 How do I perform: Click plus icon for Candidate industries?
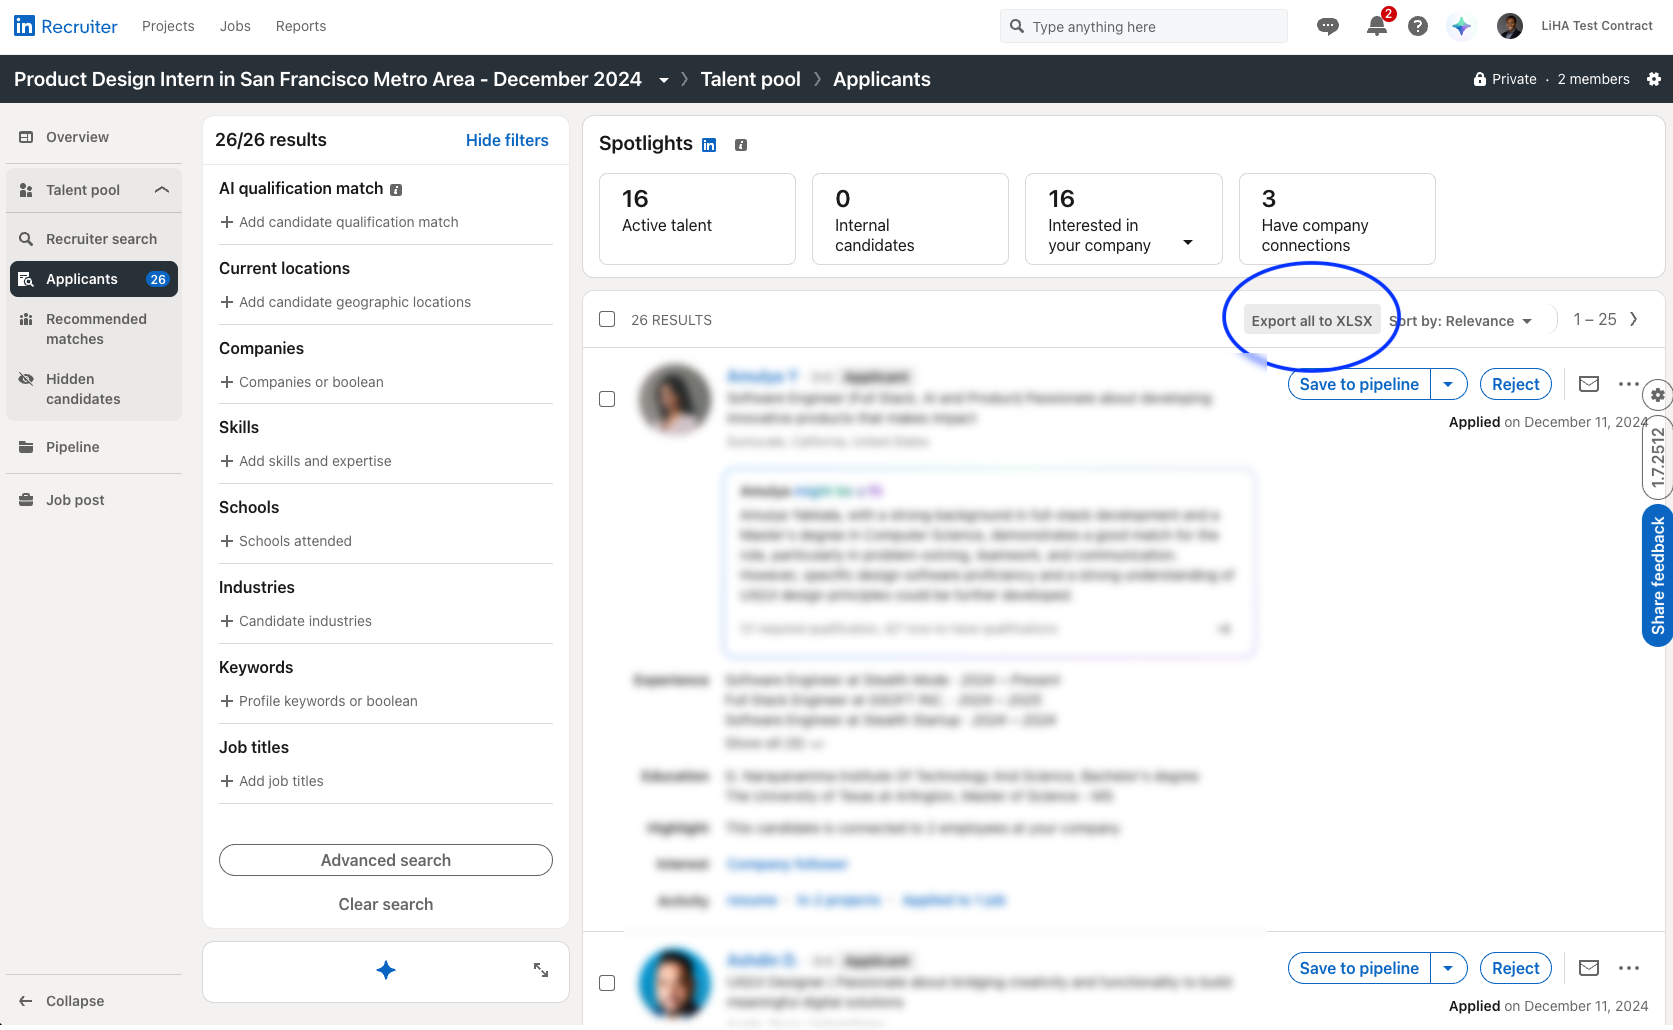click(x=227, y=621)
